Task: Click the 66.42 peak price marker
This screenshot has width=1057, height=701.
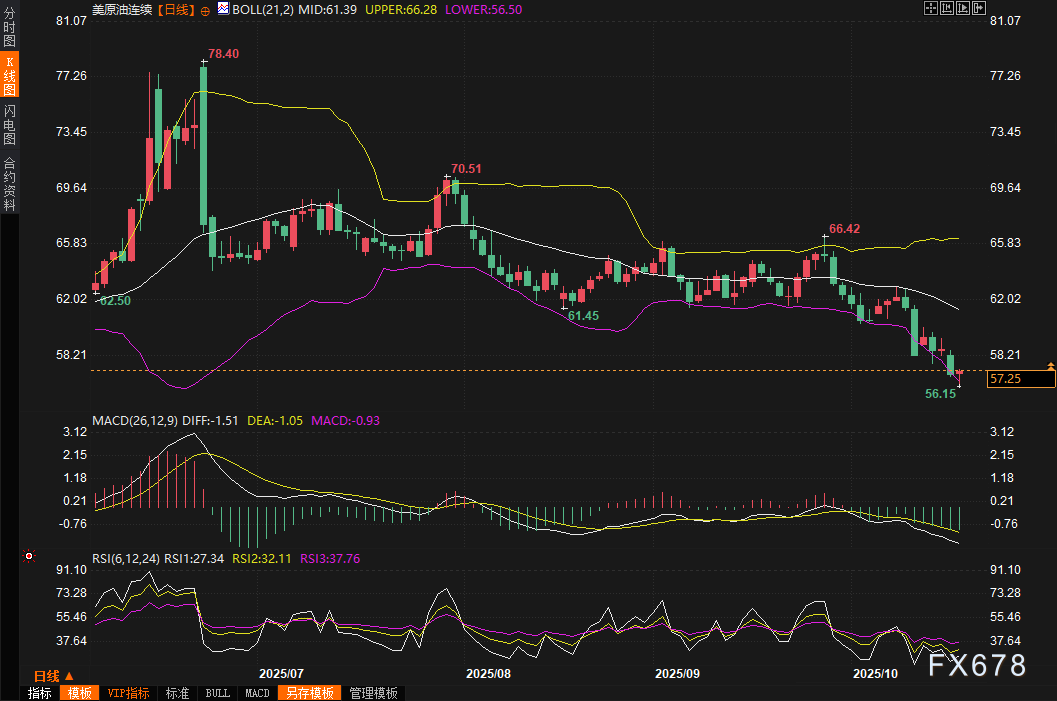Action: (844, 229)
